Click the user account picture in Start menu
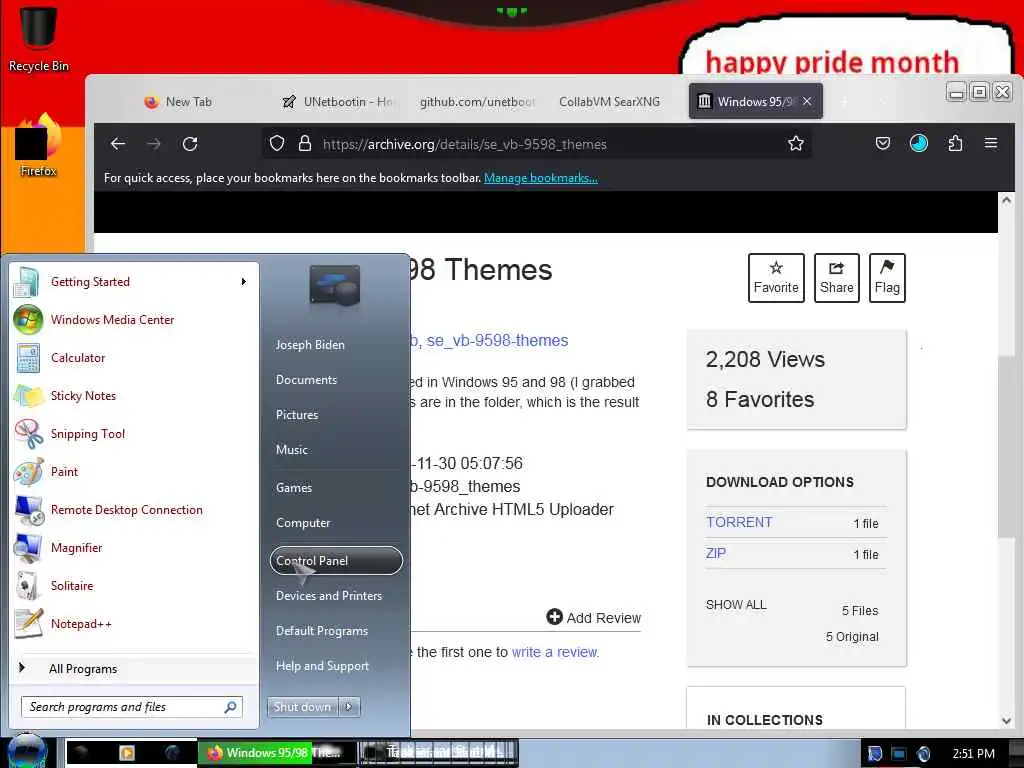Image resolution: width=1024 pixels, height=768 pixels. click(x=334, y=286)
